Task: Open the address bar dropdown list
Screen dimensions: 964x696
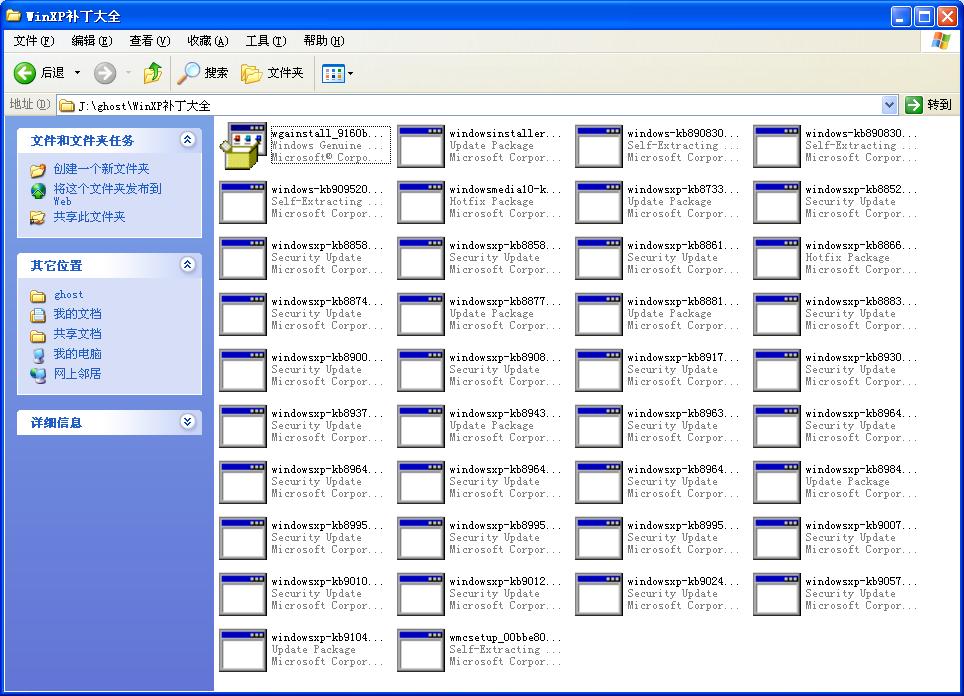Action: click(x=889, y=105)
